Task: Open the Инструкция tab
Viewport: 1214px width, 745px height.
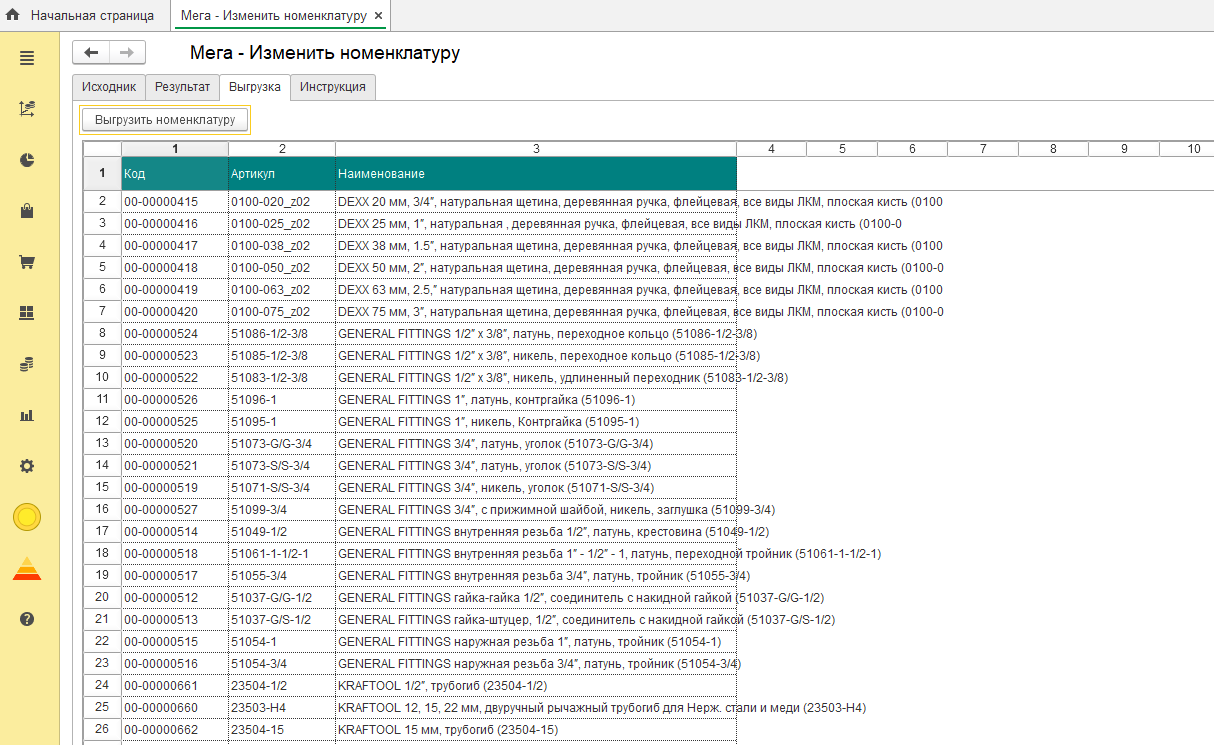Action: point(333,87)
